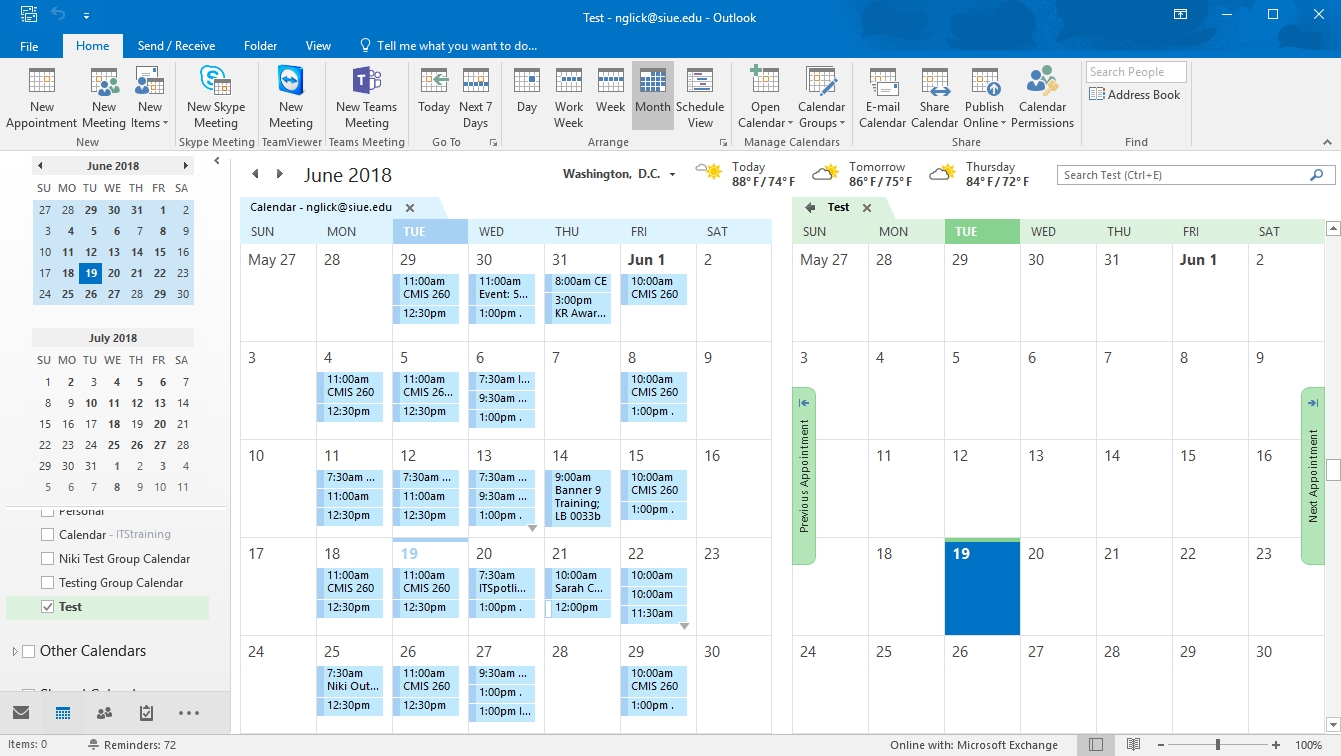Click the Address Book button
Viewport: 1341px width, 756px height.
(x=1135, y=95)
